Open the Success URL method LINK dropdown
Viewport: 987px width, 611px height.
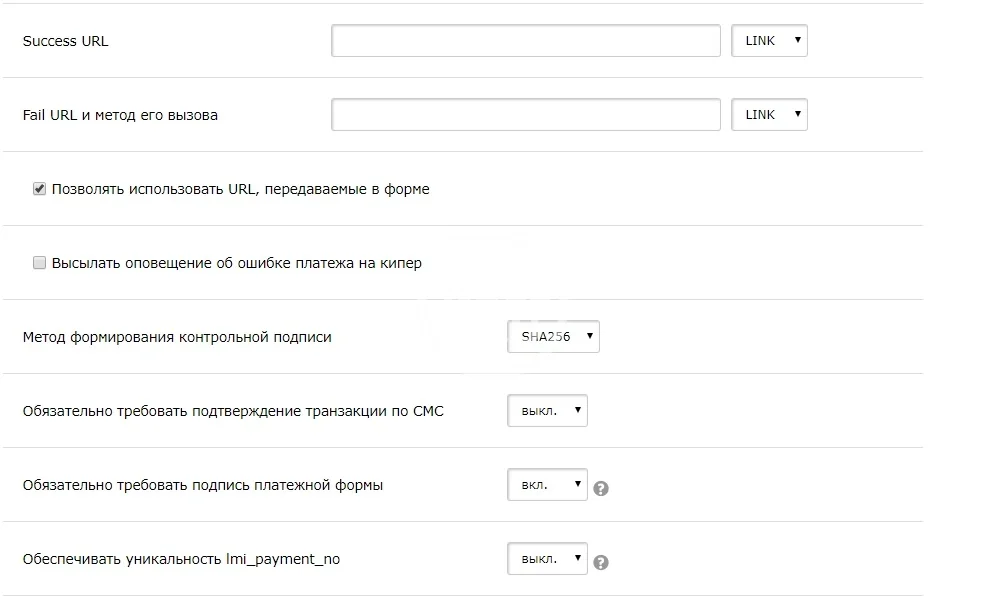pyautogui.click(x=769, y=41)
